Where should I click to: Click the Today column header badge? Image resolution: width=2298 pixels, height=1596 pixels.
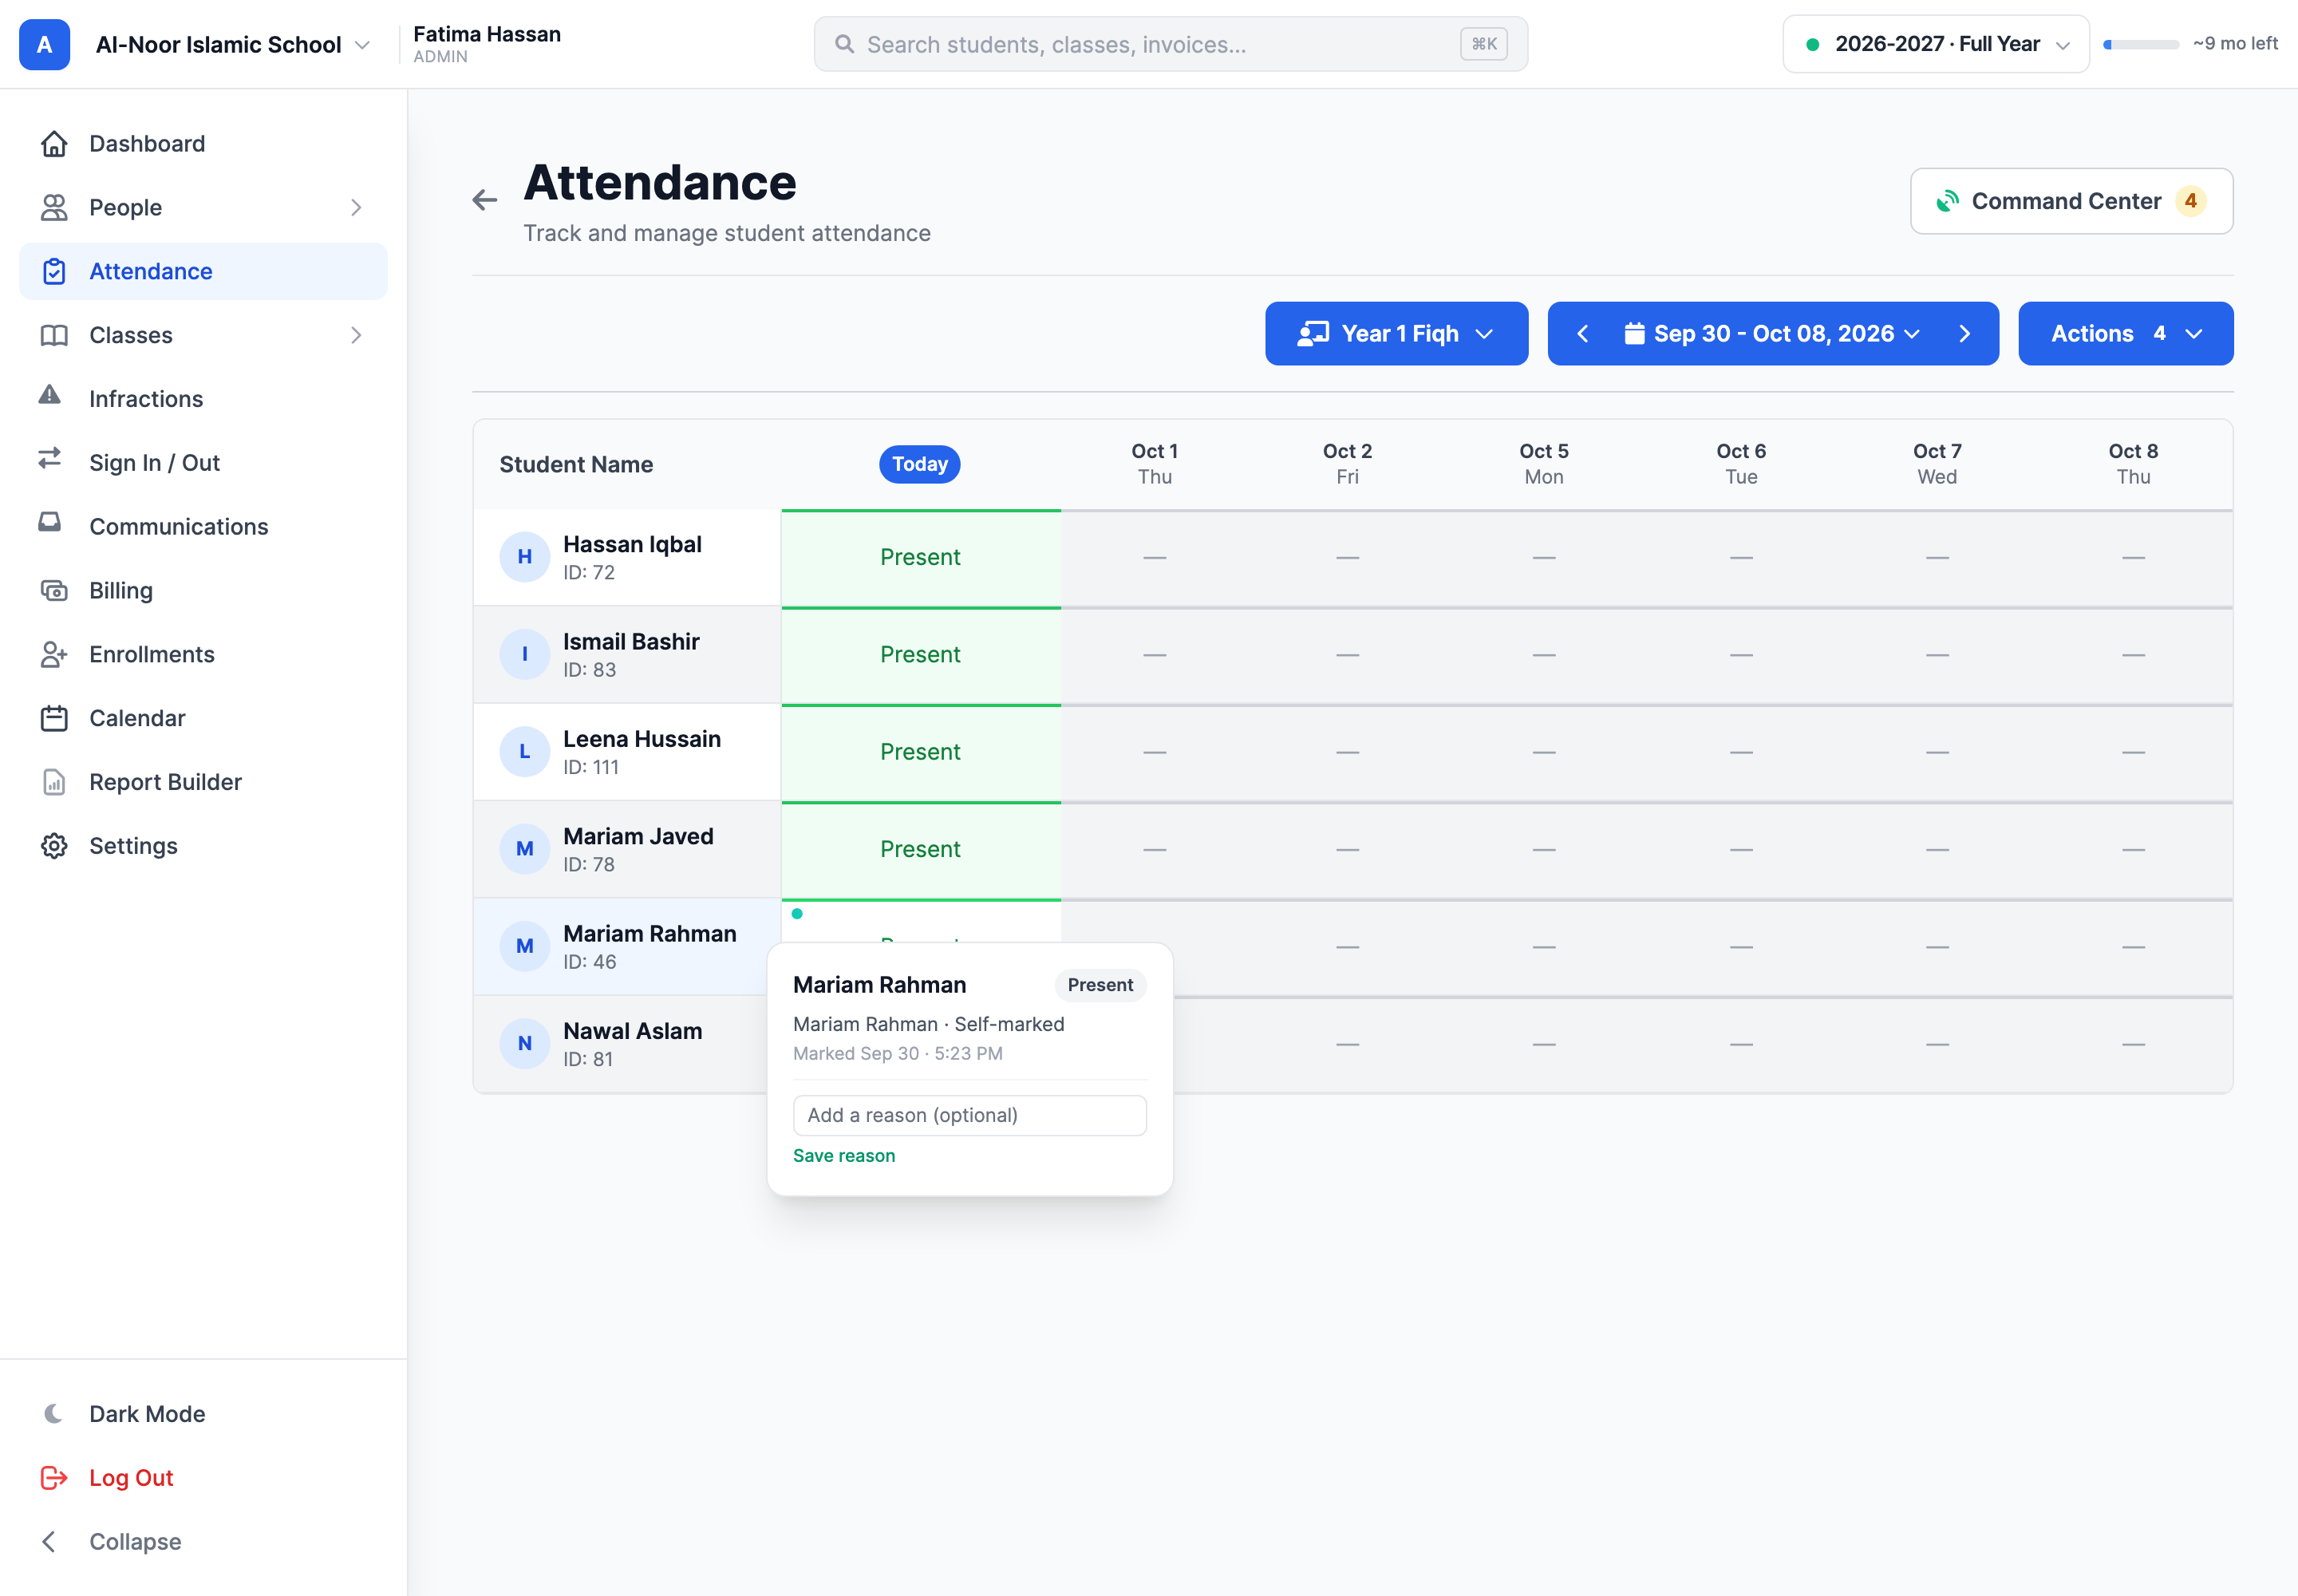click(920, 465)
